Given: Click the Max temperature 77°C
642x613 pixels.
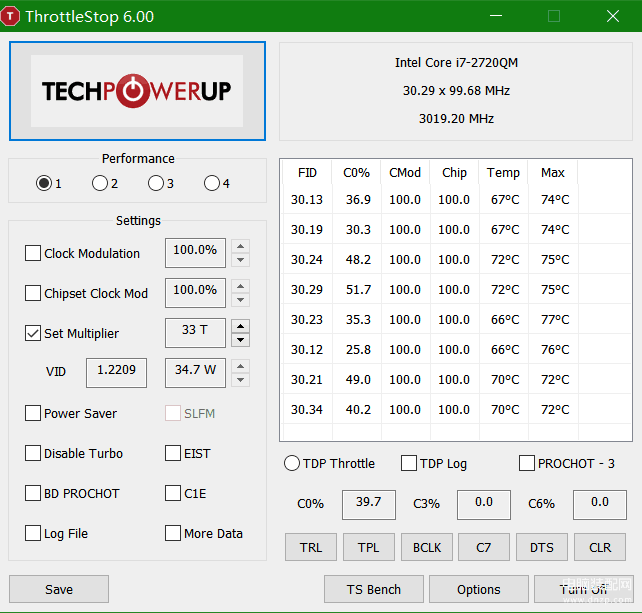Looking at the screenshot, I should (555, 319).
